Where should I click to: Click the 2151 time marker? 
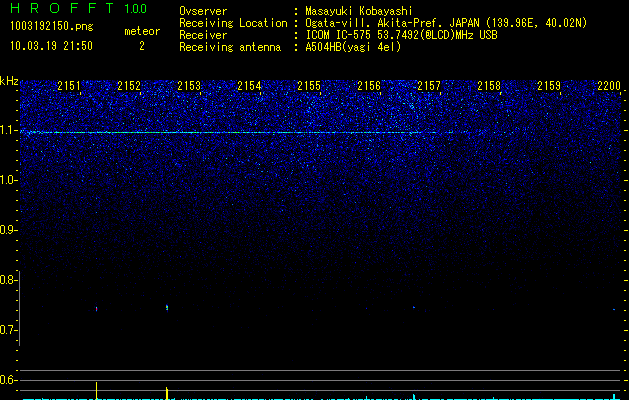pos(69,85)
